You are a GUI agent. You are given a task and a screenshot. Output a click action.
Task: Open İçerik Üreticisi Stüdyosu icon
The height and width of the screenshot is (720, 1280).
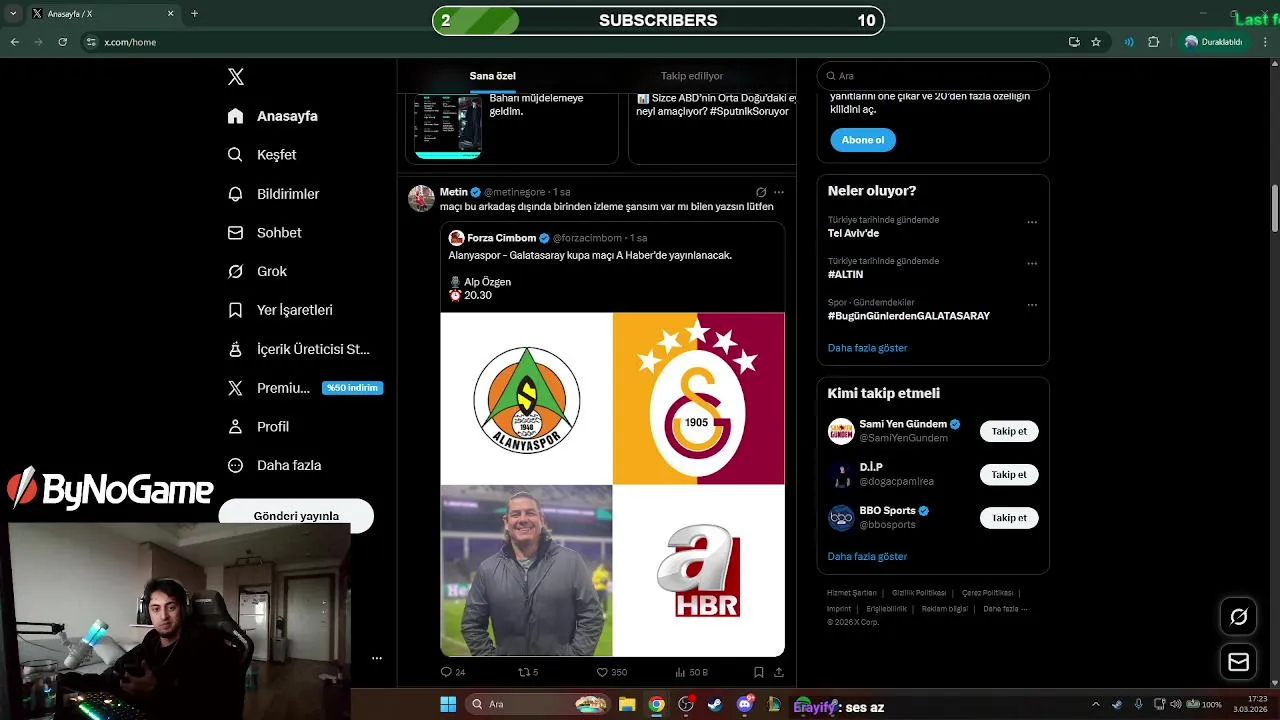pyautogui.click(x=235, y=349)
